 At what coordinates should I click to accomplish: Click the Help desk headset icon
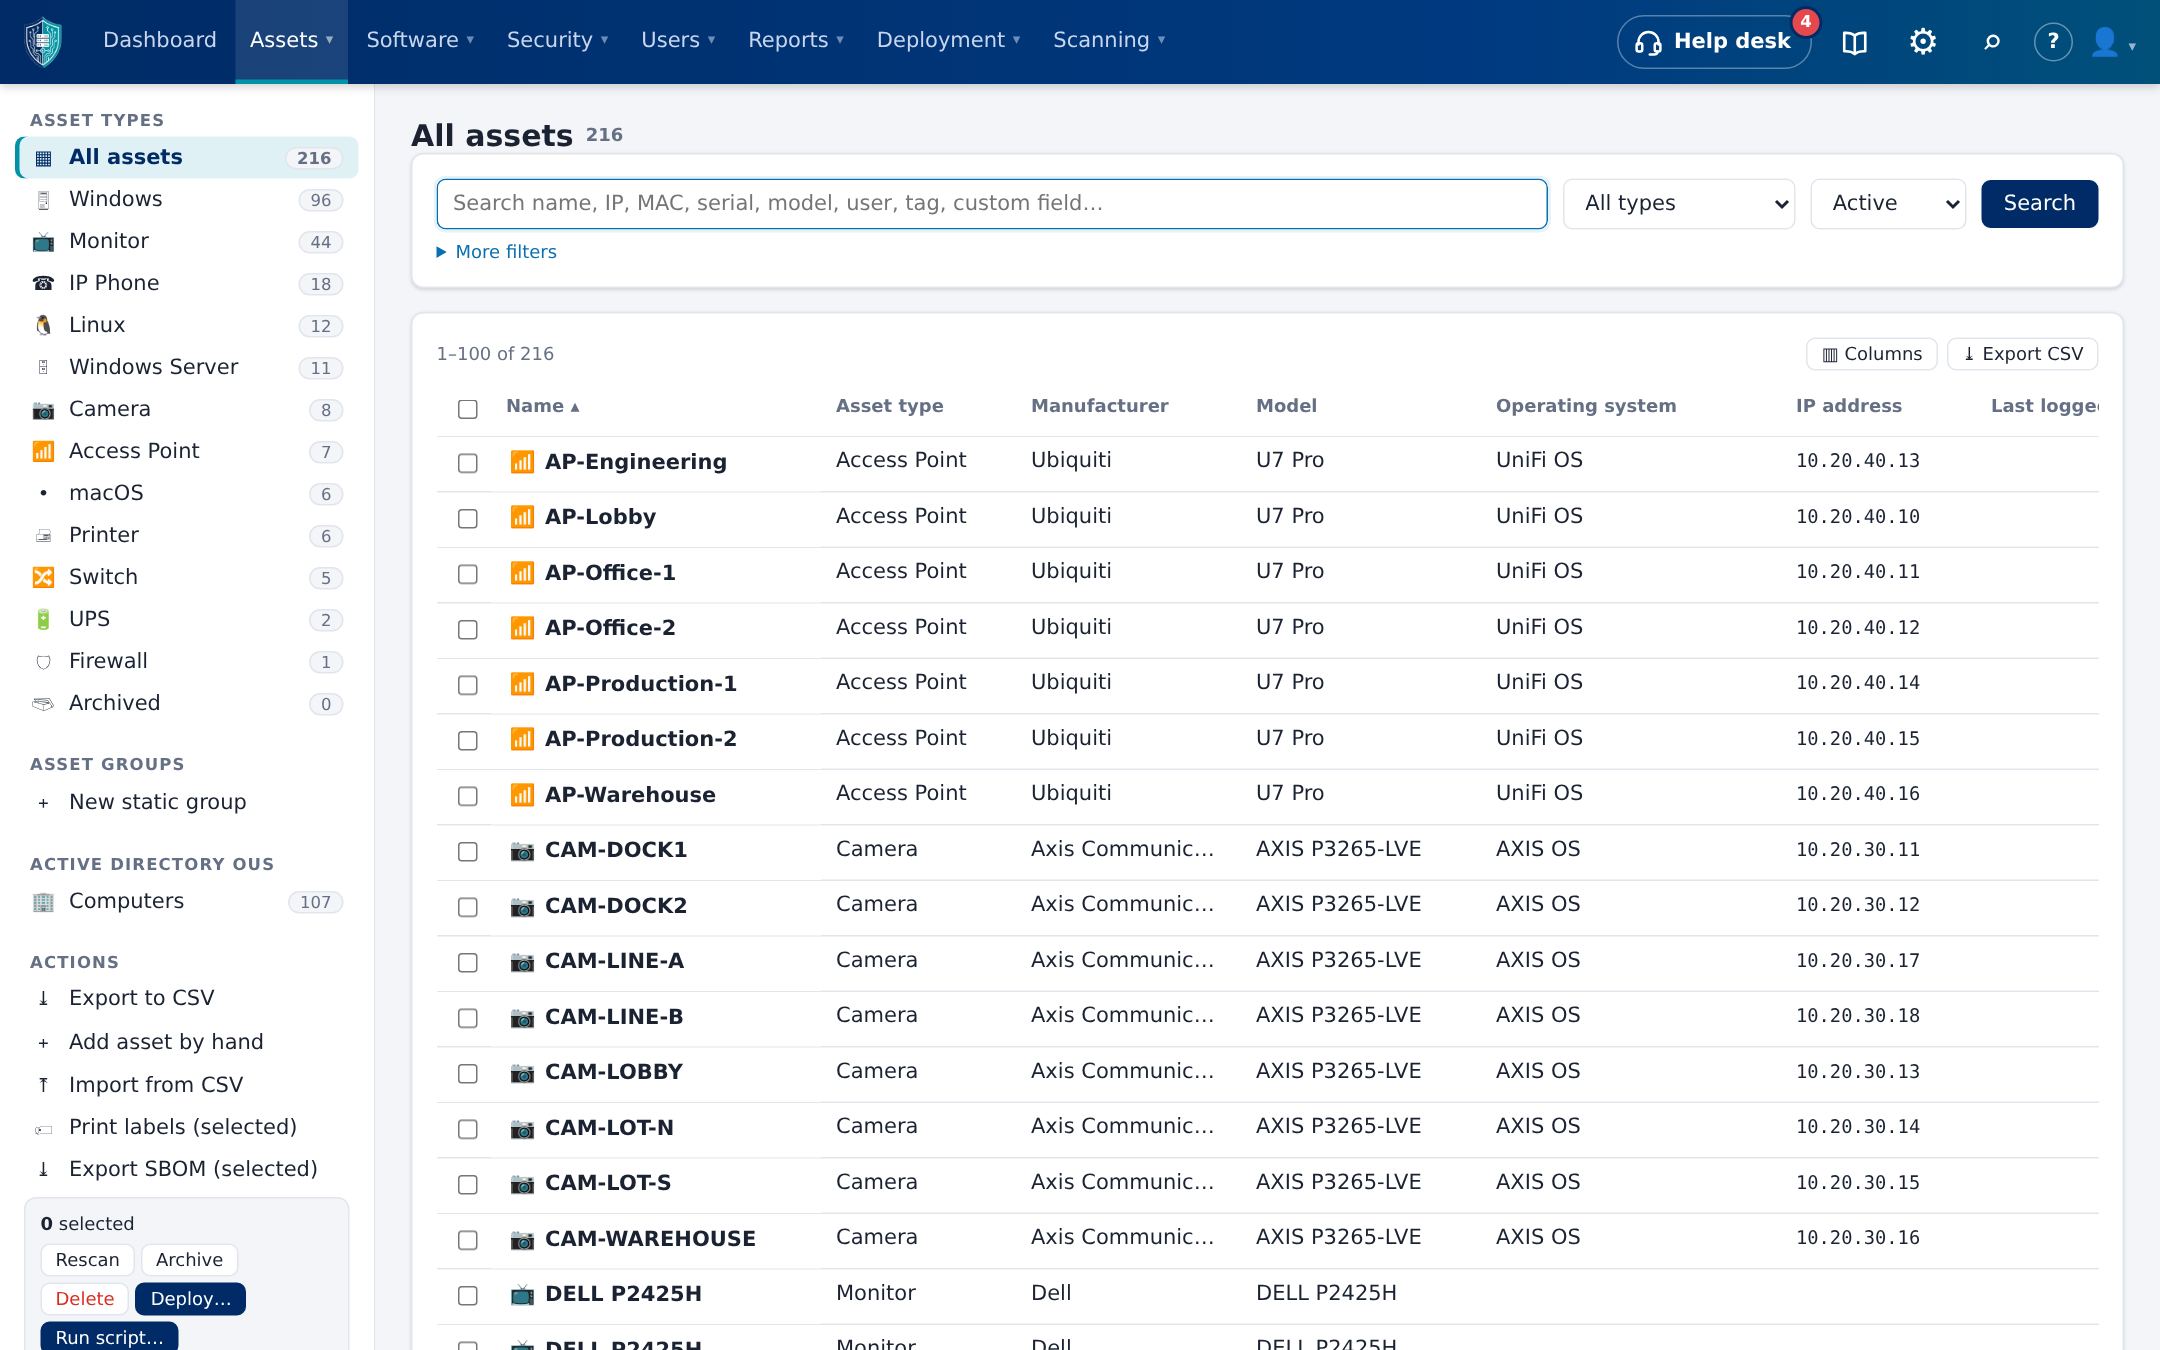coord(1648,43)
